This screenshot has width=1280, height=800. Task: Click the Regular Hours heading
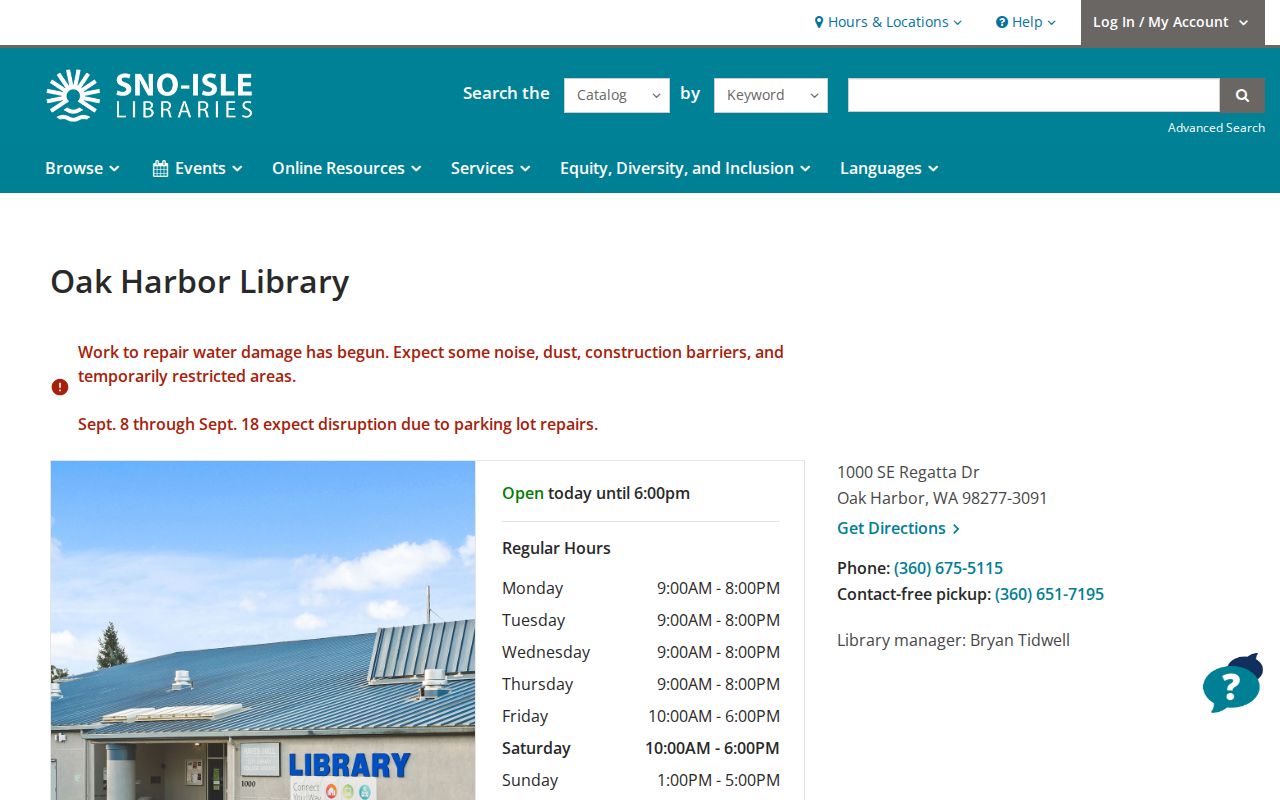[556, 548]
